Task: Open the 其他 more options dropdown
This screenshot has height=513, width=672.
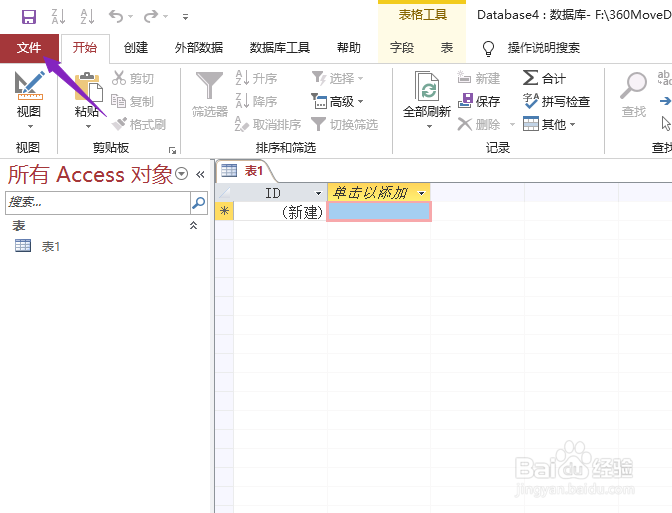Action: click(549, 125)
